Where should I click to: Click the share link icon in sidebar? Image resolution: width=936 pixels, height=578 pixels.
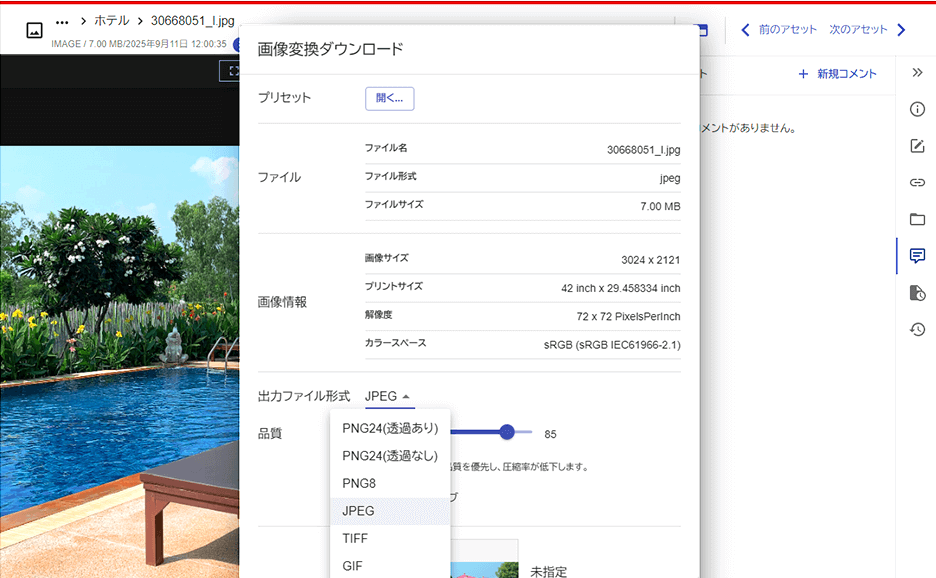tap(917, 182)
